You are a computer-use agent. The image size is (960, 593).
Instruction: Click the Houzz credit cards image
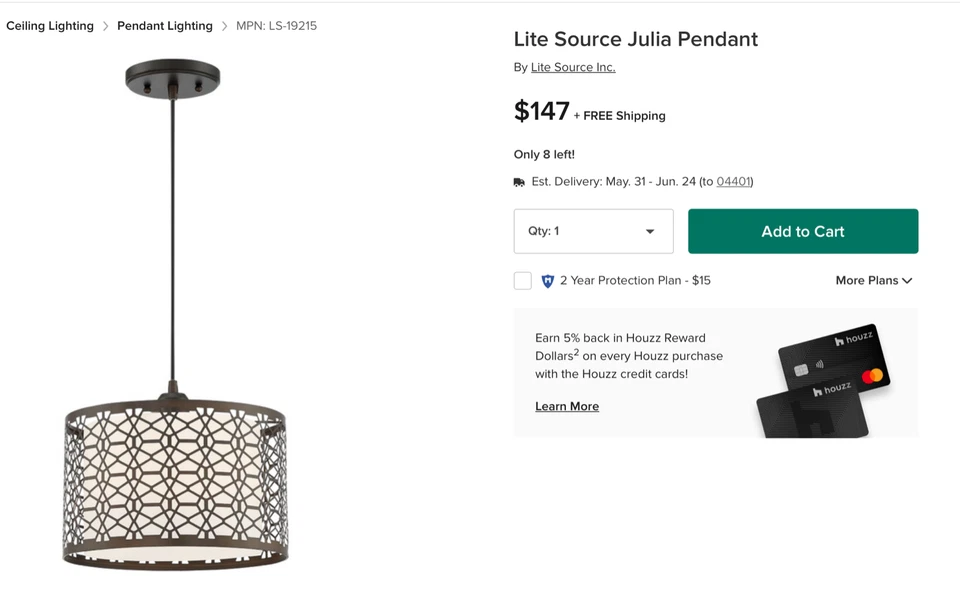(825, 381)
